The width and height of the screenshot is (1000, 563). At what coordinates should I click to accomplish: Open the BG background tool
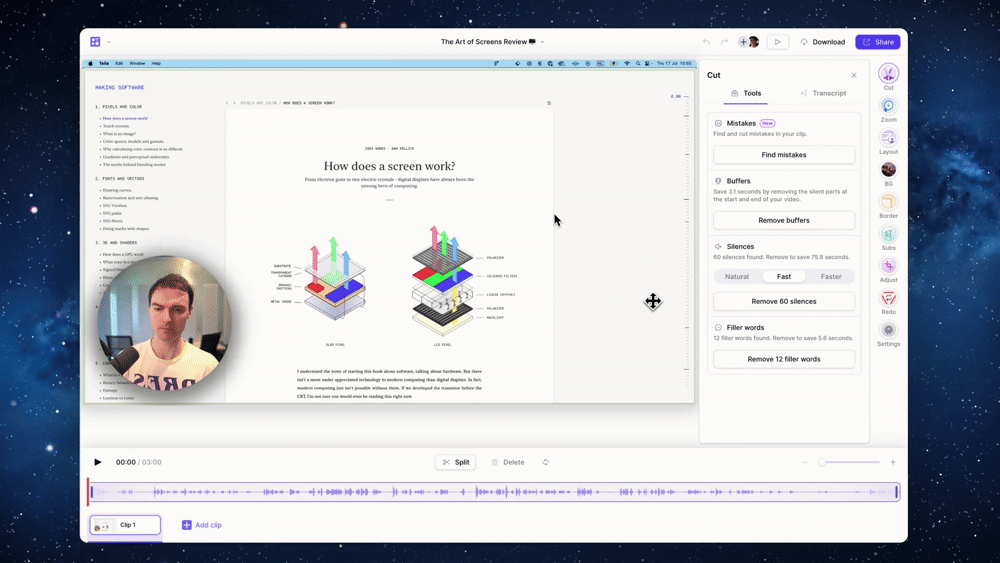(888, 173)
